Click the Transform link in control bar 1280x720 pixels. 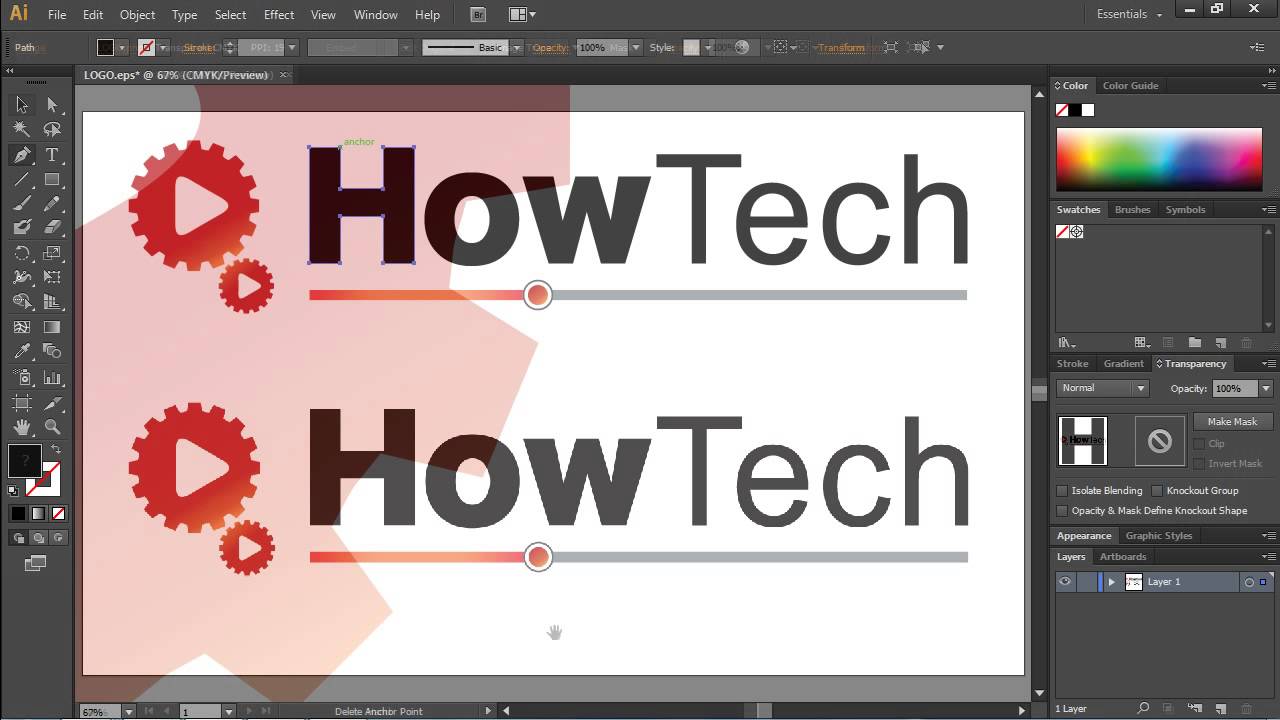840,47
